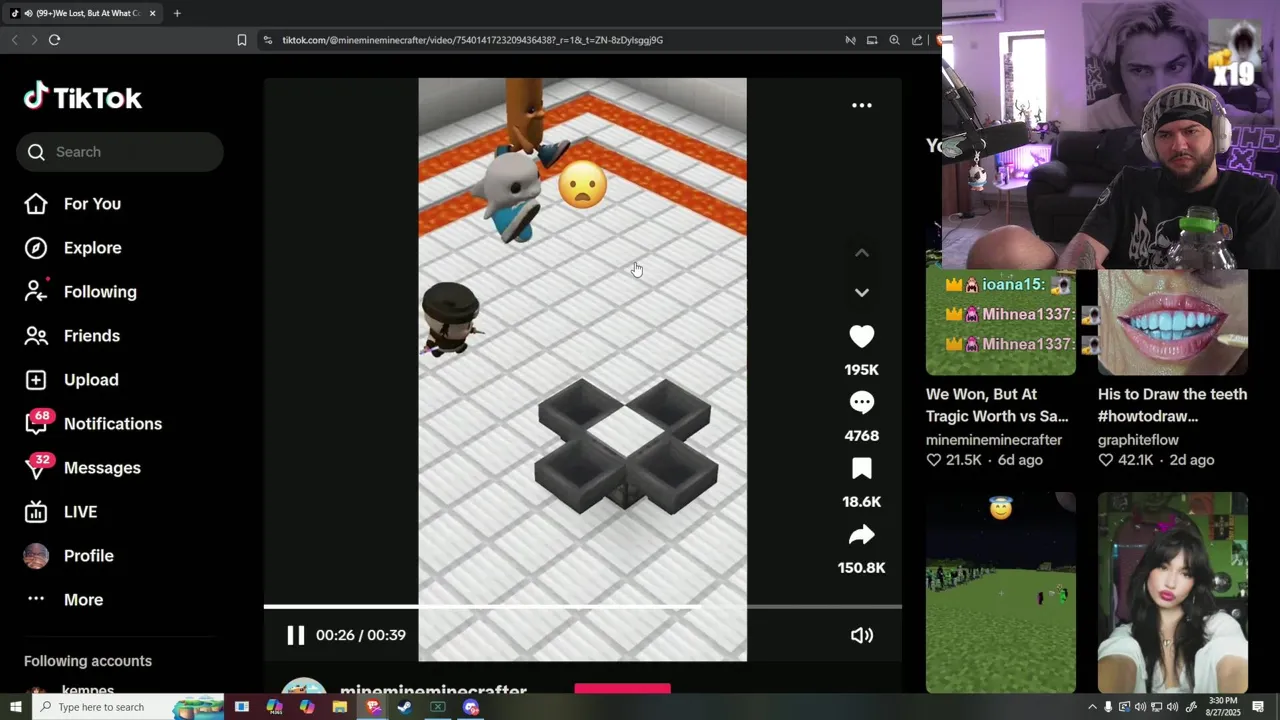Open the three-dot video options menu
Screen dimensions: 1280x720
[861, 105]
